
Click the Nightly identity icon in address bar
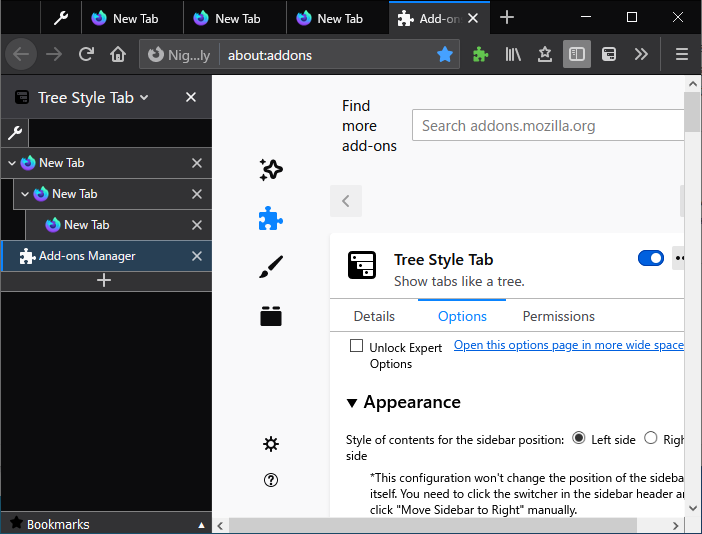point(179,55)
